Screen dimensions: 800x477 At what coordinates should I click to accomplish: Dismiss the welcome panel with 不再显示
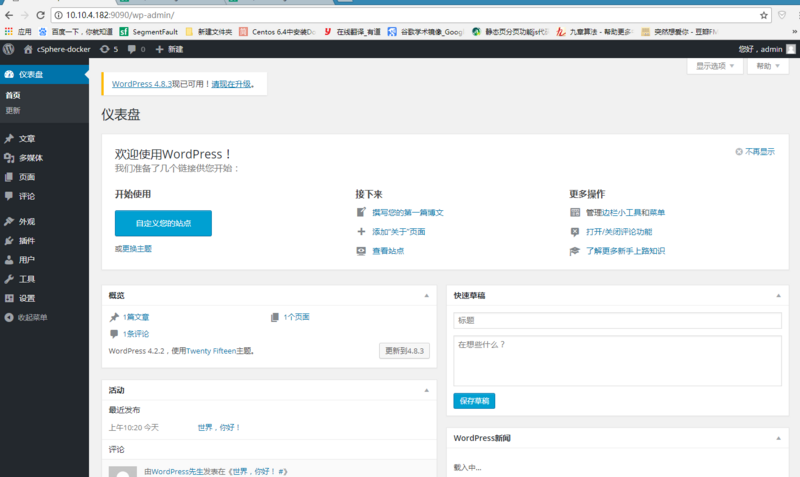(x=755, y=152)
